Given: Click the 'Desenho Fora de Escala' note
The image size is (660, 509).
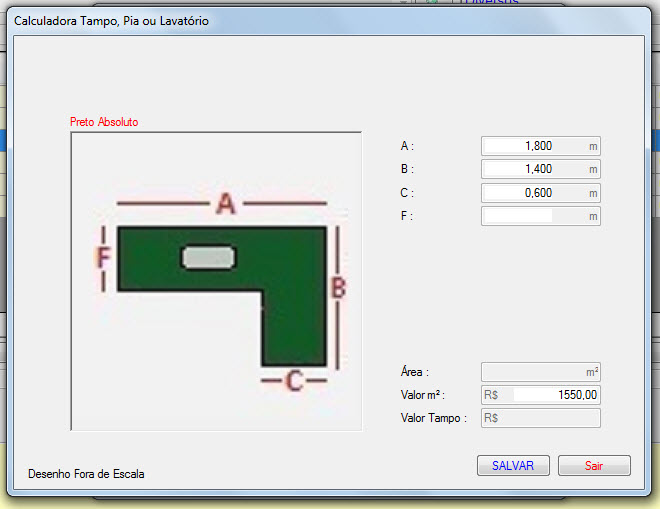Looking at the screenshot, I should pyautogui.click(x=86, y=474).
